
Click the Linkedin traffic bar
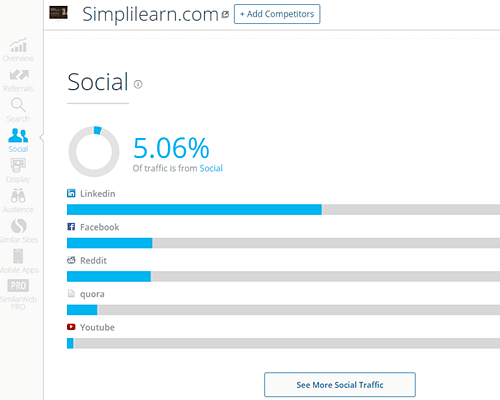pyautogui.click(x=283, y=210)
